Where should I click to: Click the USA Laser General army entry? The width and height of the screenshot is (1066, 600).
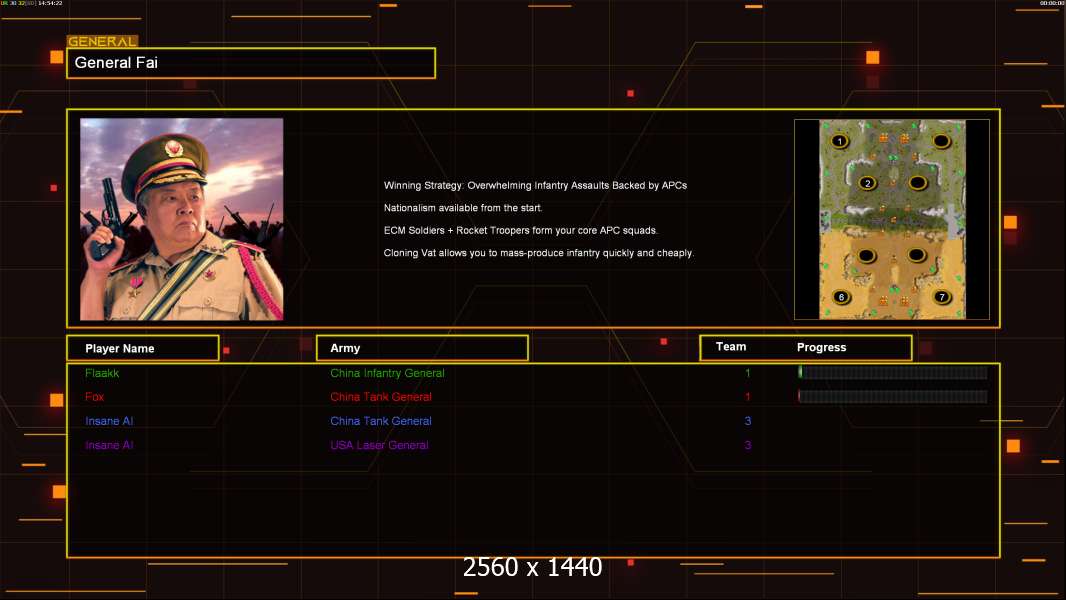[x=379, y=445]
